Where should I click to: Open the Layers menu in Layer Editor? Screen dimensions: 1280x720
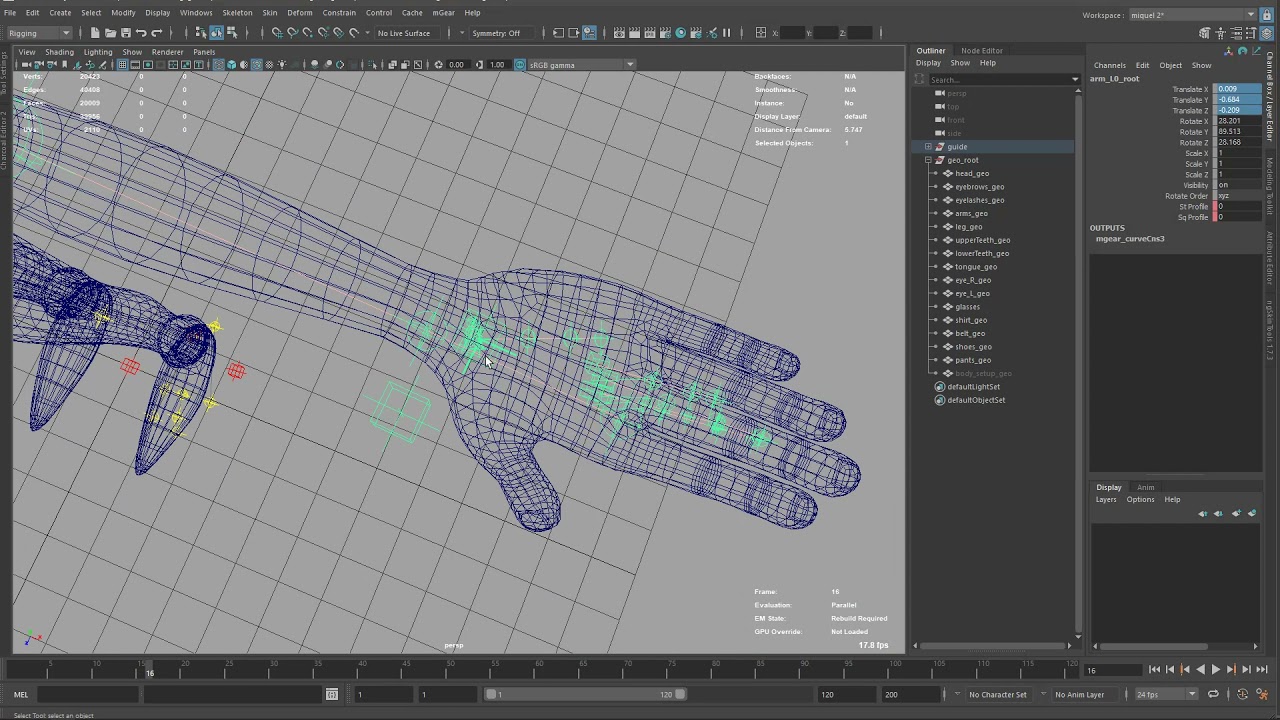(1106, 500)
